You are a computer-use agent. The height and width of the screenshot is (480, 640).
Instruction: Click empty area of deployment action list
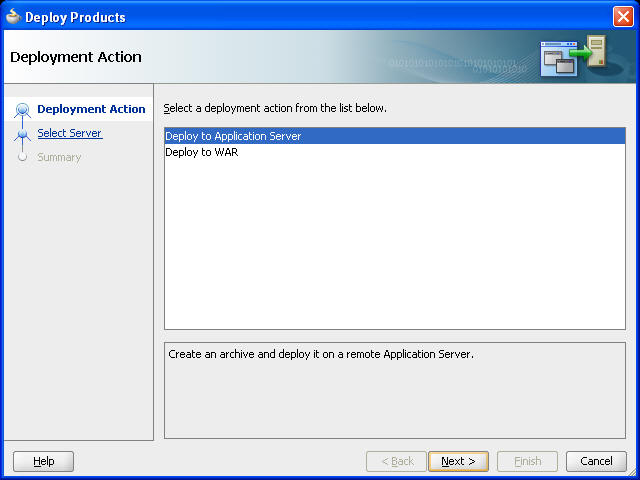[x=395, y=245]
